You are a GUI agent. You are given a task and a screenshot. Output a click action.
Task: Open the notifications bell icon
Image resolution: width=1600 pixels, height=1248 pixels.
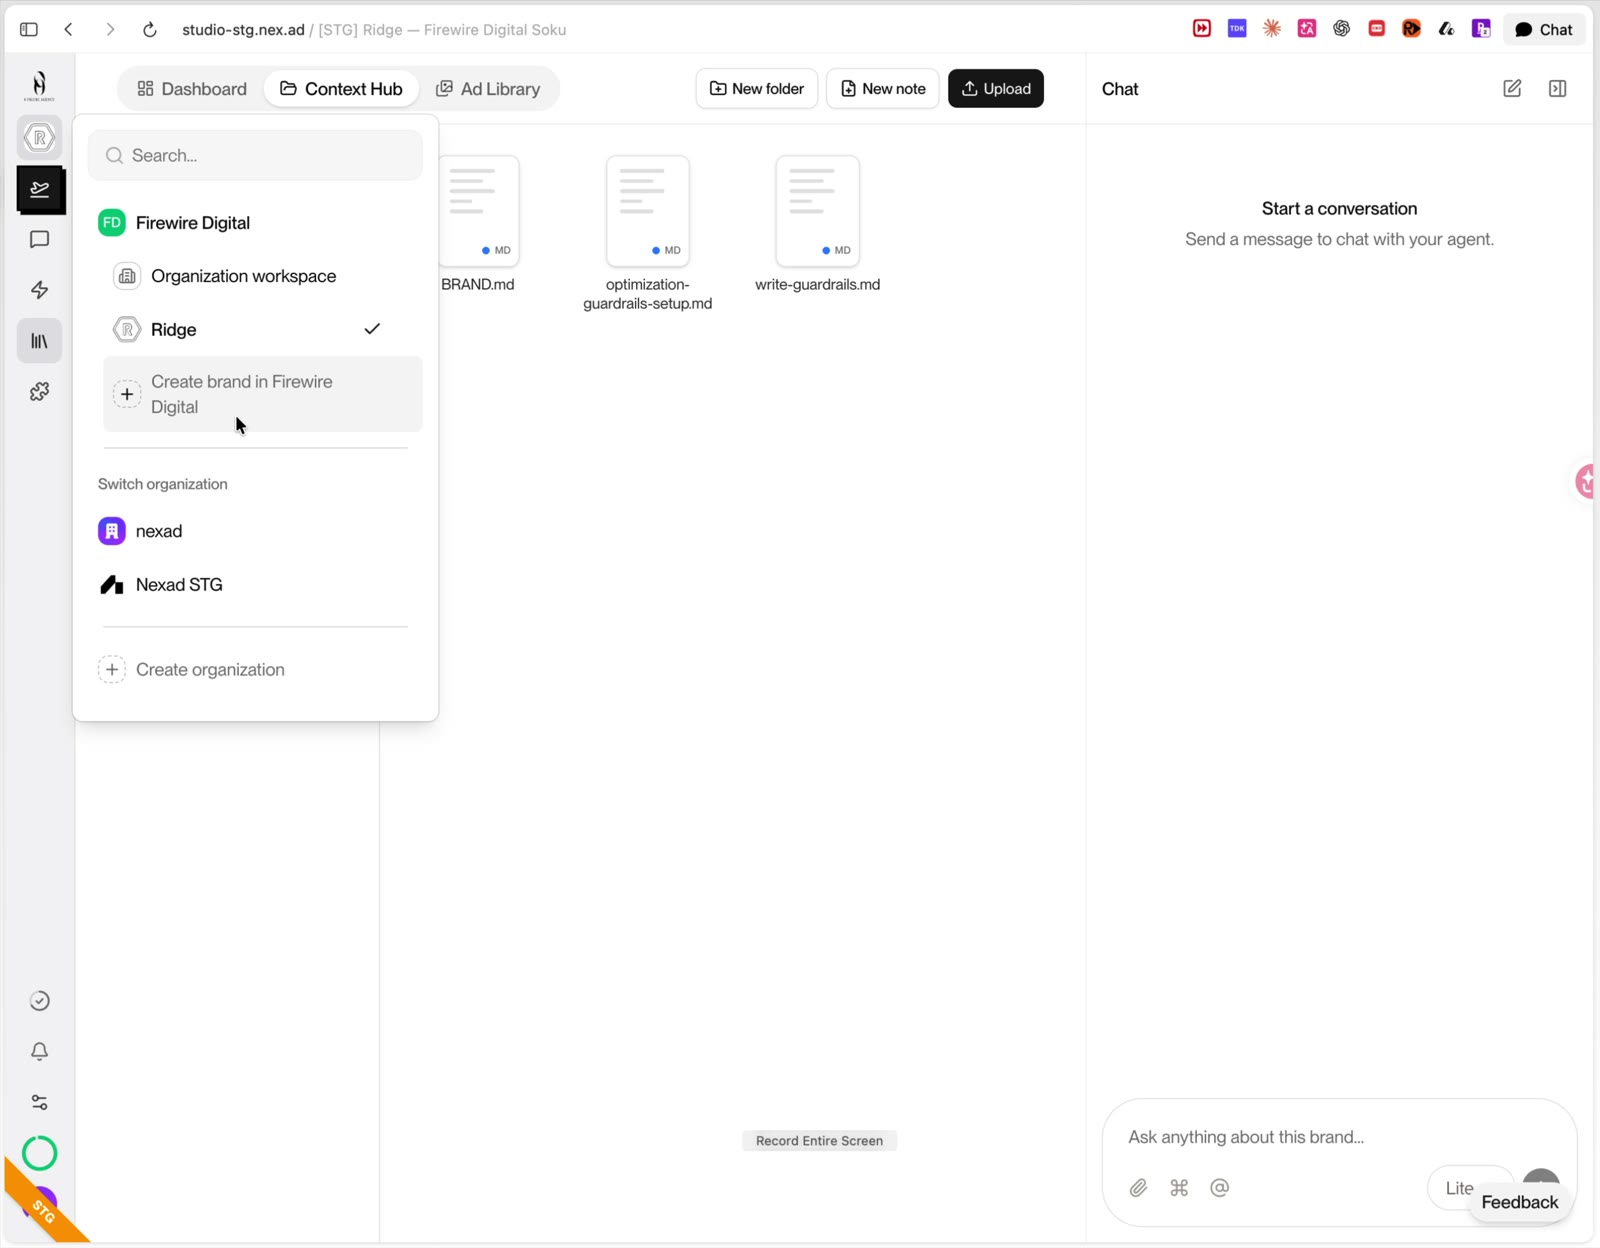click(40, 1052)
